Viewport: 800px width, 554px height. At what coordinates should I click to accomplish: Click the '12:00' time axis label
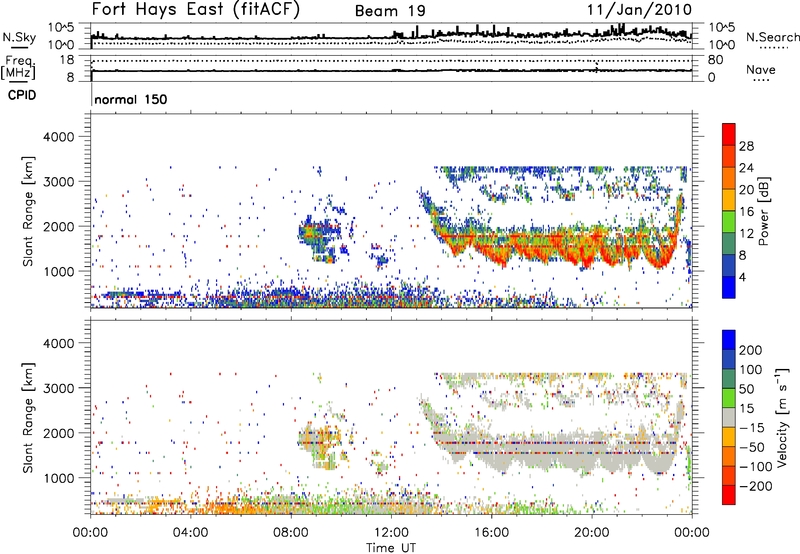pyautogui.click(x=391, y=533)
